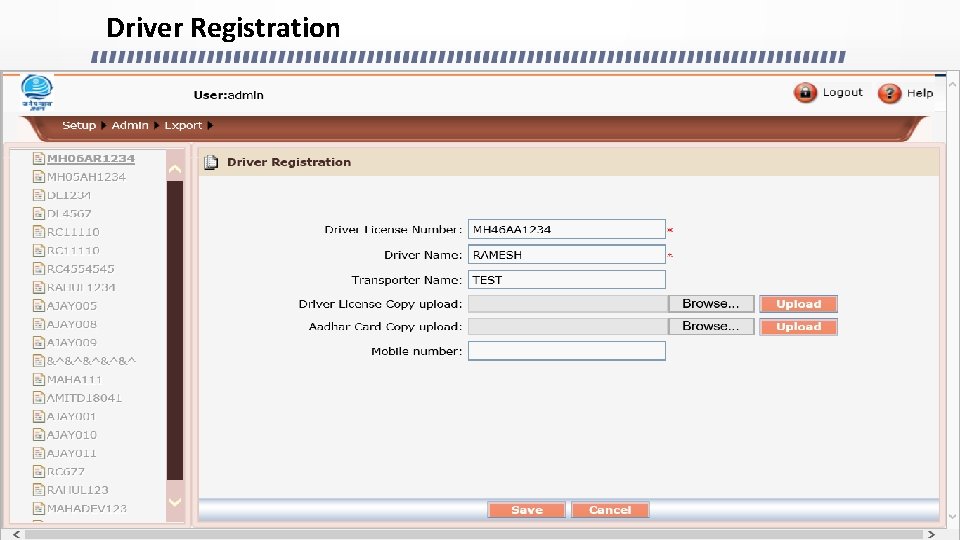Click the driver list scroll down arrow
This screenshot has height=540, width=960.
coord(174,502)
